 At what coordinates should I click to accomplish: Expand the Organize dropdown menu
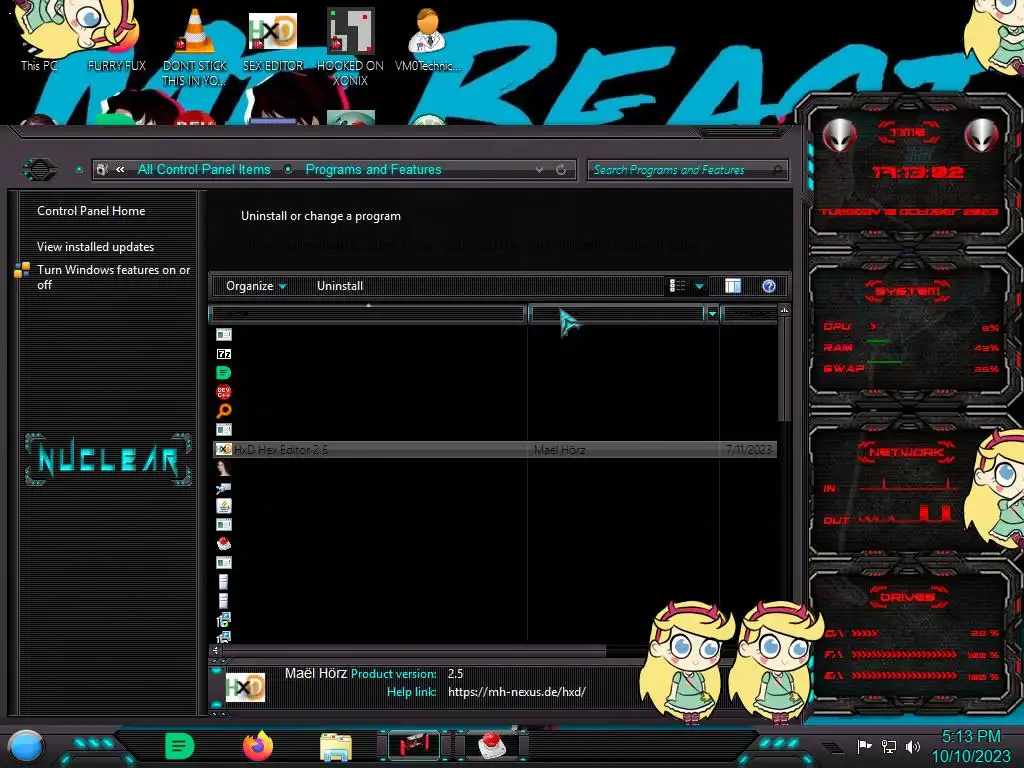click(x=256, y=286)
